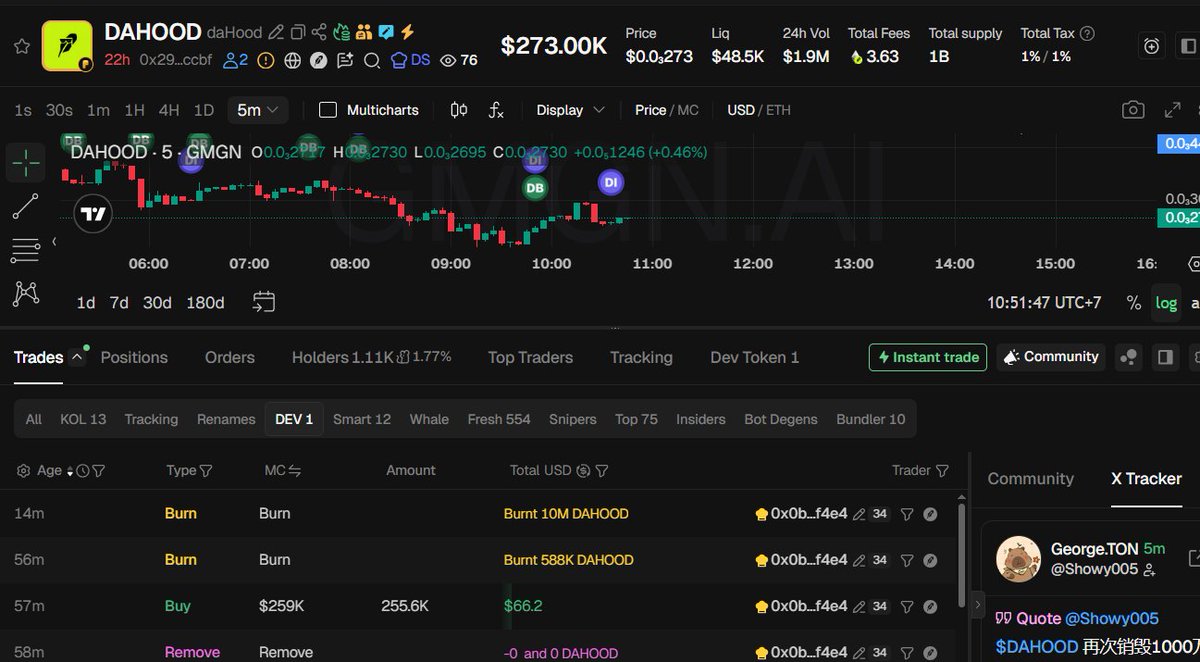The image size is (1200, 662).
Task: Toggle the Total USD currency icon
Action: [x=584, y=470]
